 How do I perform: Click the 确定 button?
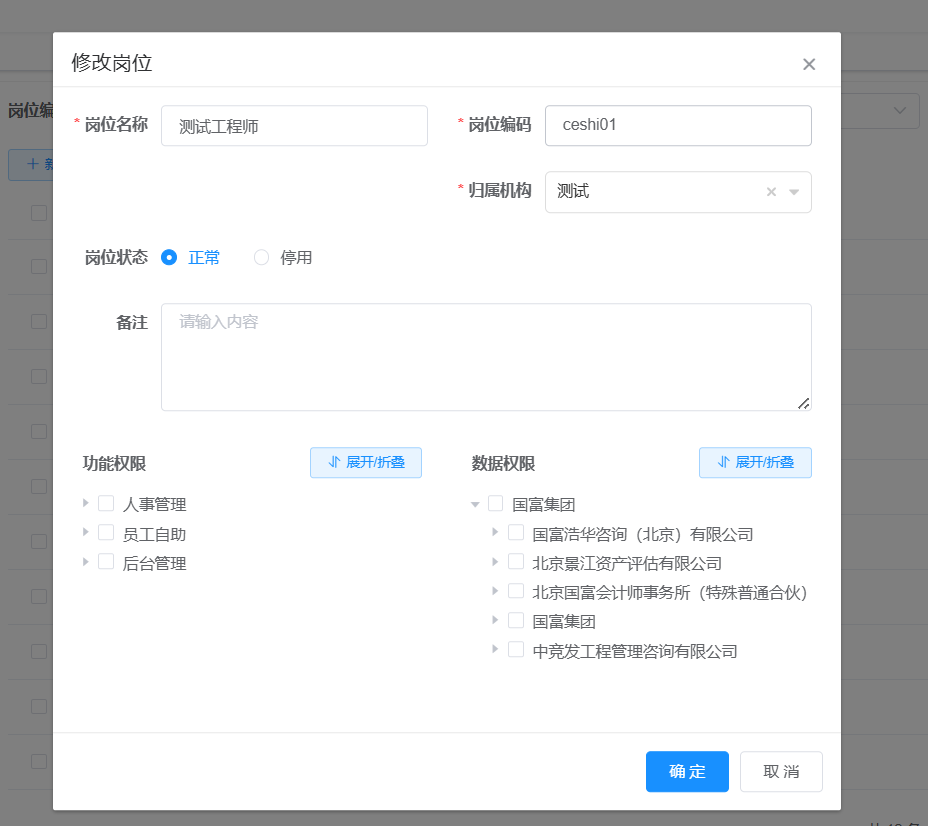pos(687,772)
